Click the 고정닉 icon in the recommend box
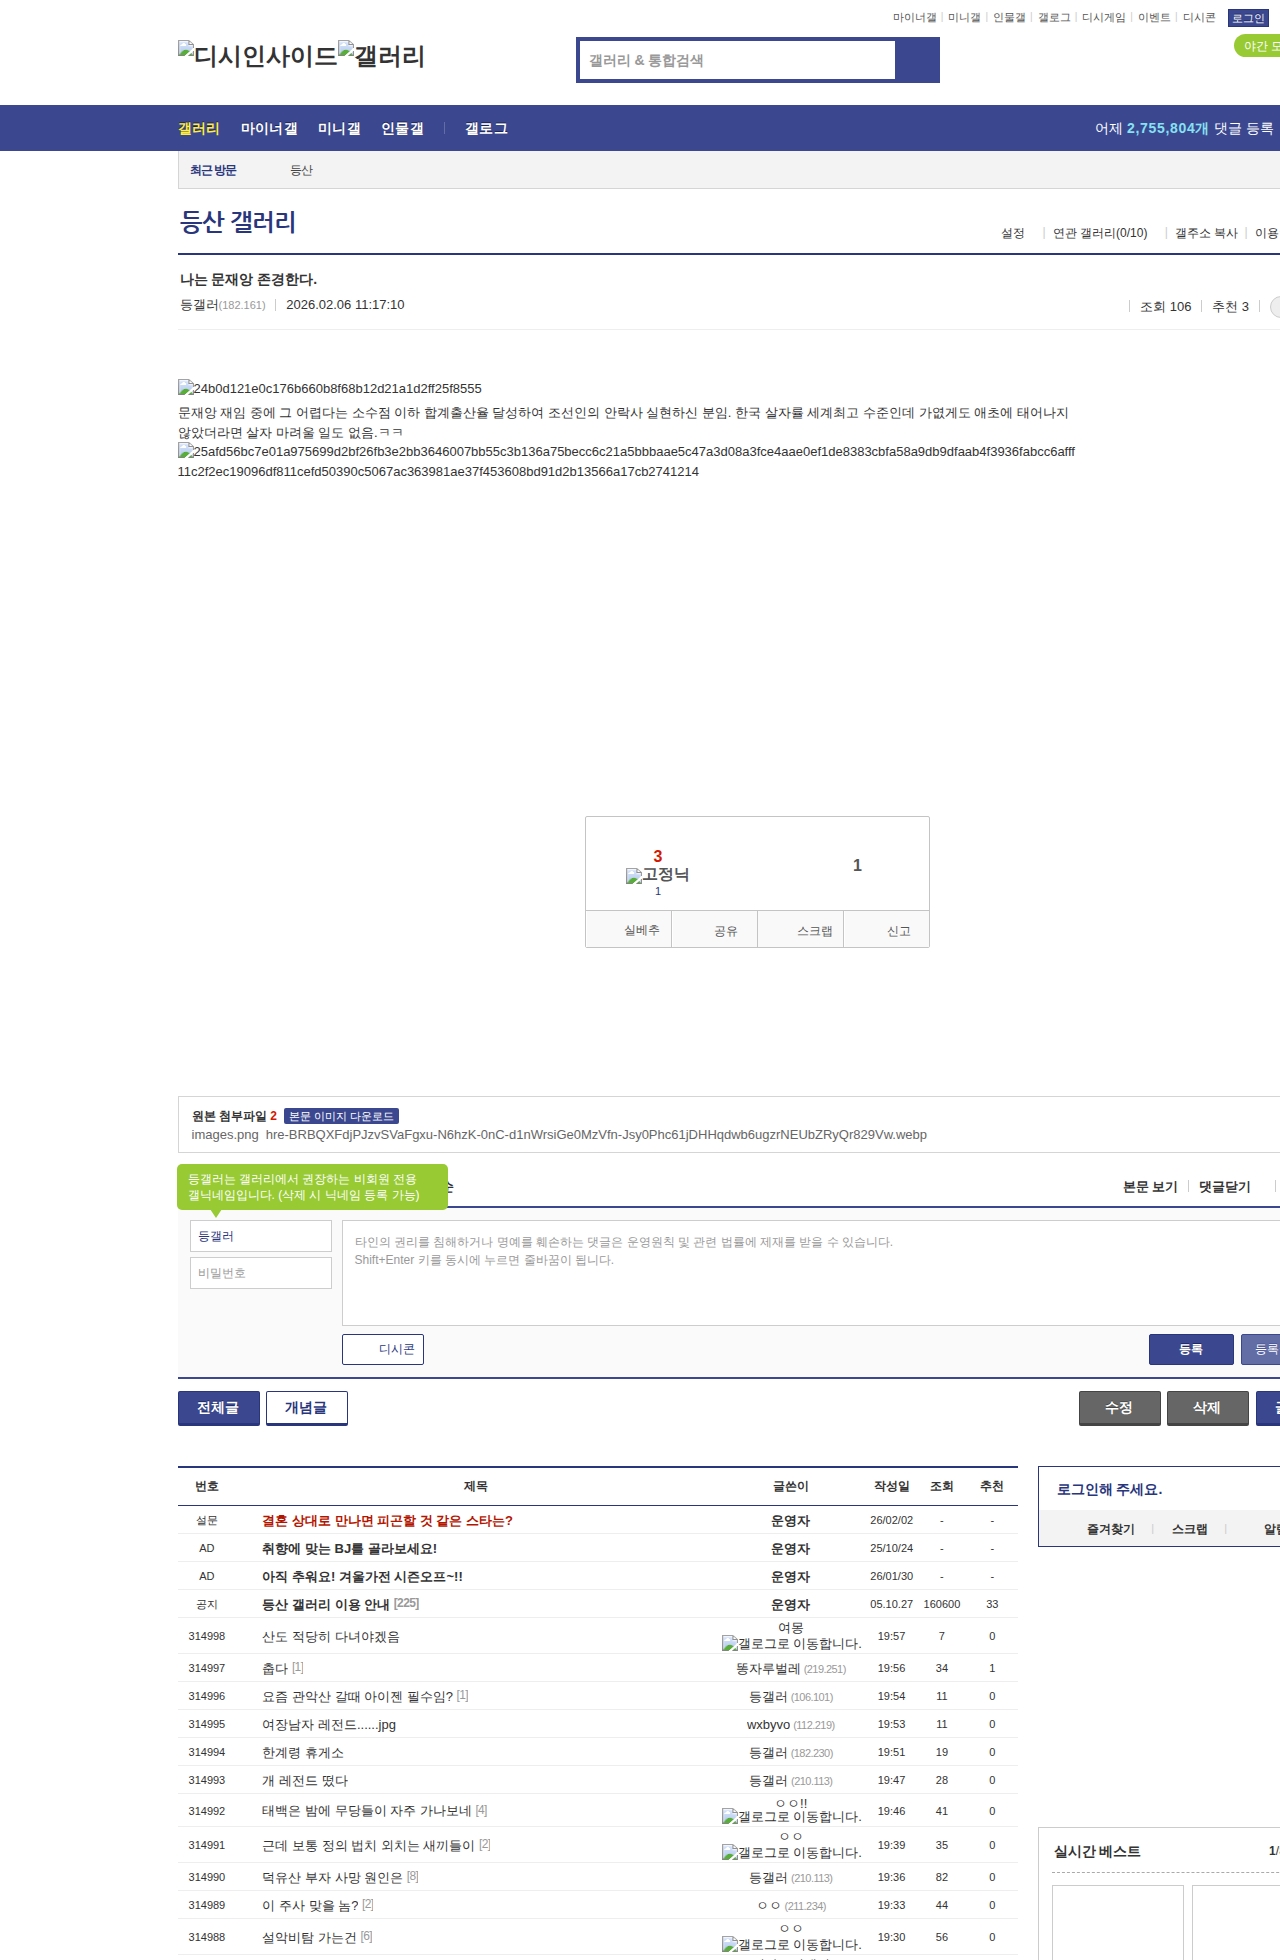This screenshot has width=1280, height=1960. click(x=657, y=875)
